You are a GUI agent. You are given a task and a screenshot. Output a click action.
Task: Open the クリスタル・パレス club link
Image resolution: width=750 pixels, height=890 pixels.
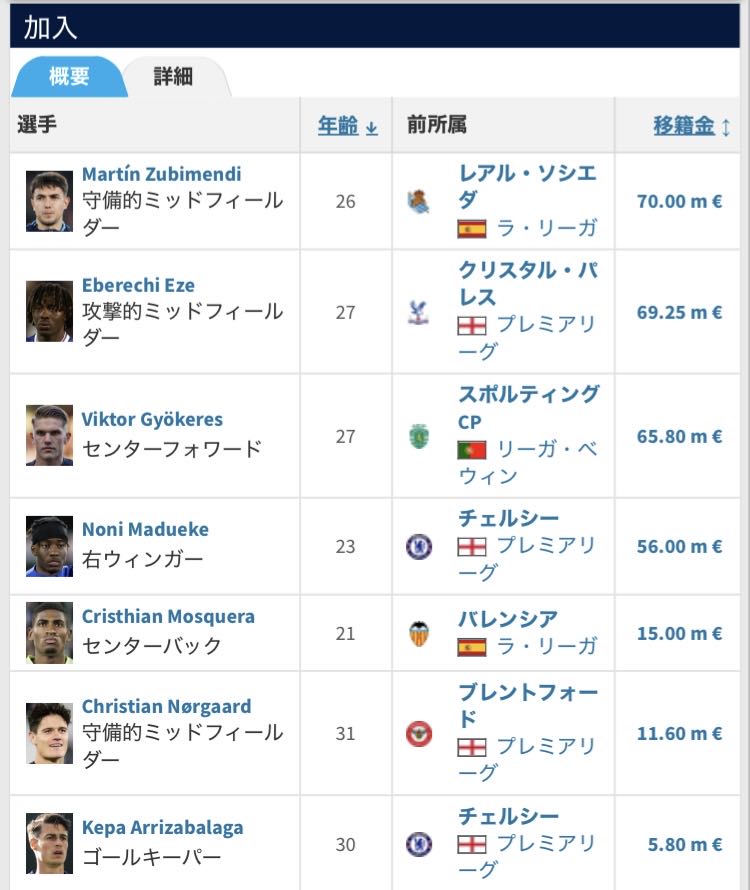coord(528,284)
